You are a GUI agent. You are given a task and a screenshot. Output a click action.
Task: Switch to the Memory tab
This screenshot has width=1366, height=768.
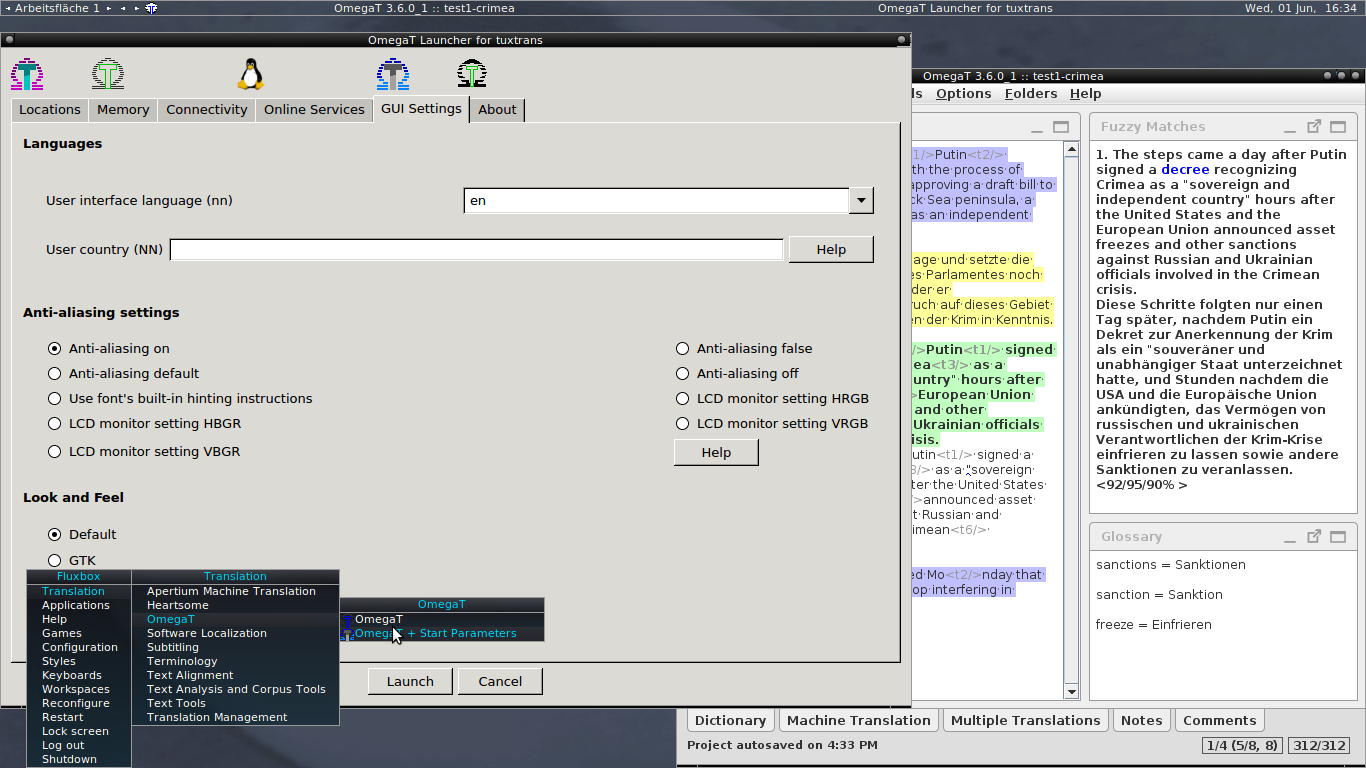[123, 110]
